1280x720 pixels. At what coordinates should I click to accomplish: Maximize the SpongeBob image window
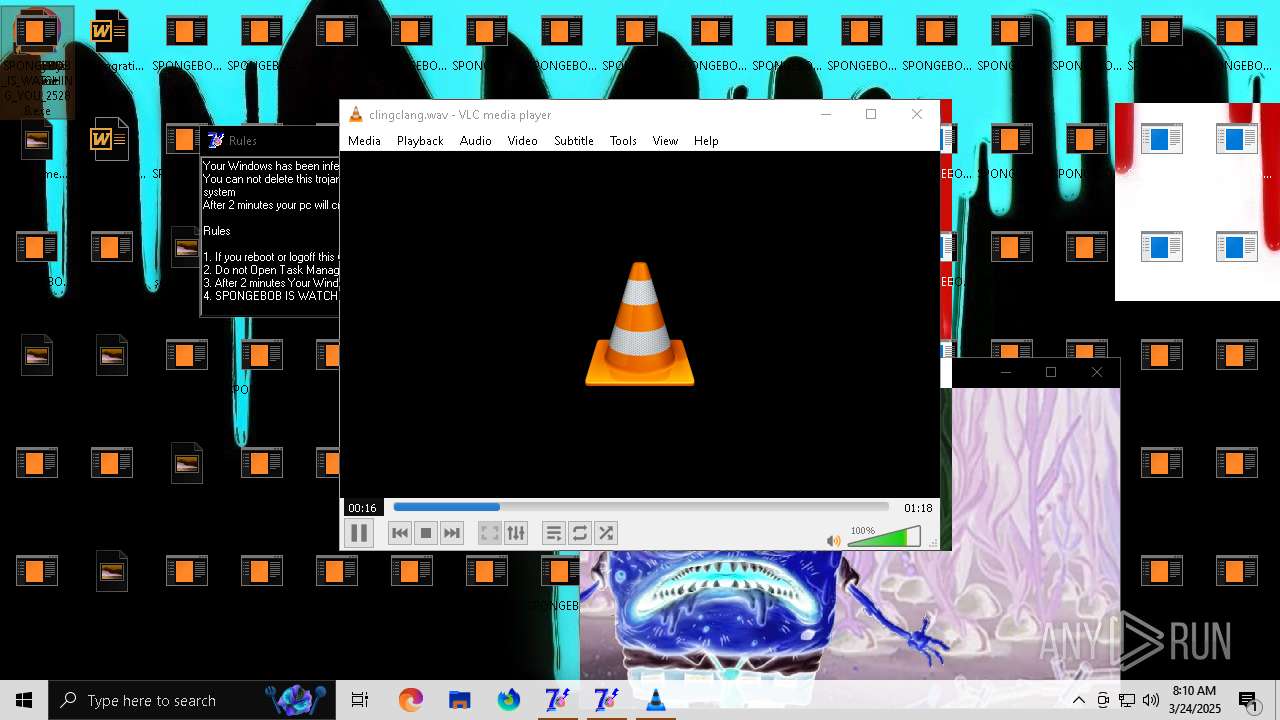tap(1051, 372)
